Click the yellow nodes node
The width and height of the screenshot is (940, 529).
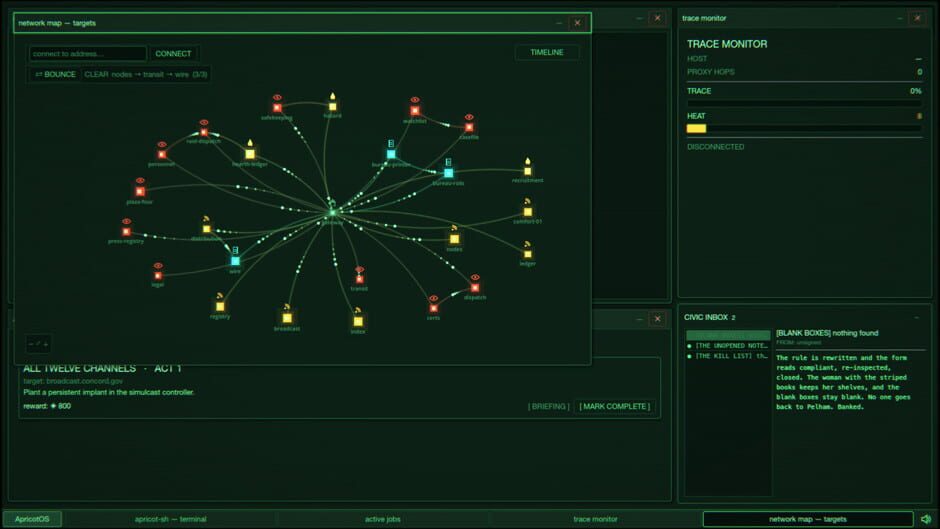(x=454, y=239)
